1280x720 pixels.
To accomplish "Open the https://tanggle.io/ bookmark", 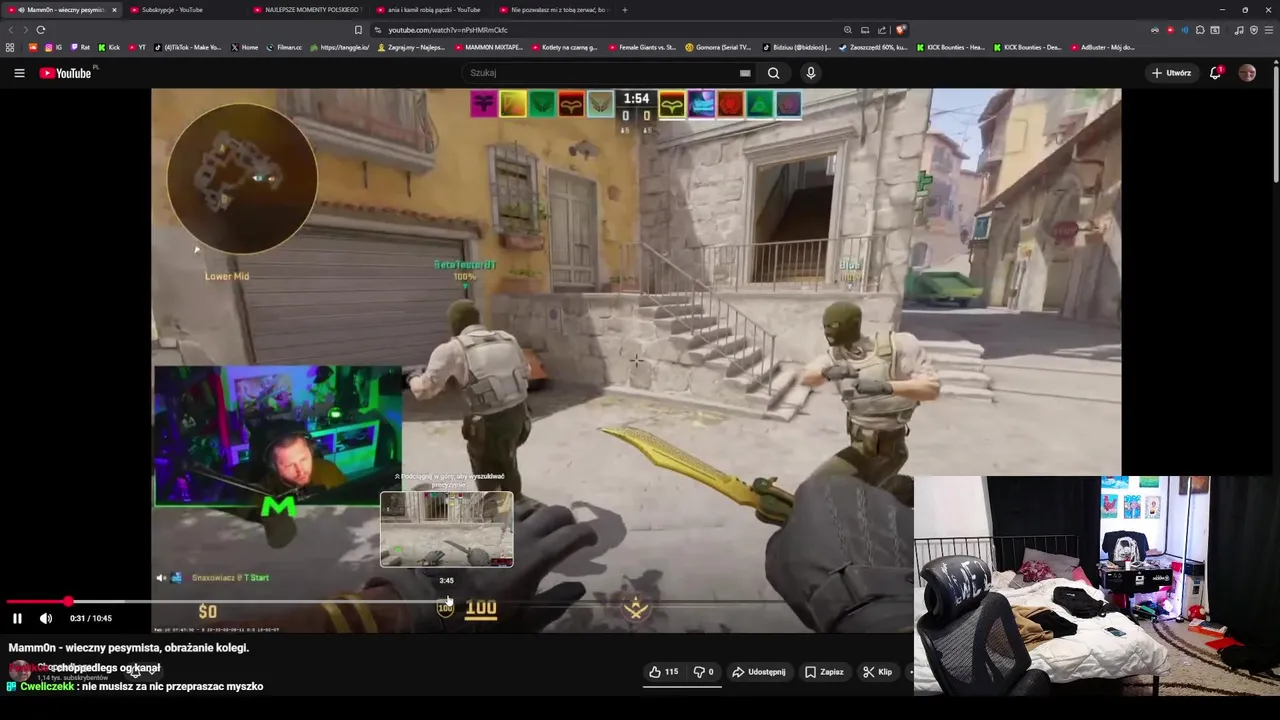I will pyautogui.click(x=340, y=47).
